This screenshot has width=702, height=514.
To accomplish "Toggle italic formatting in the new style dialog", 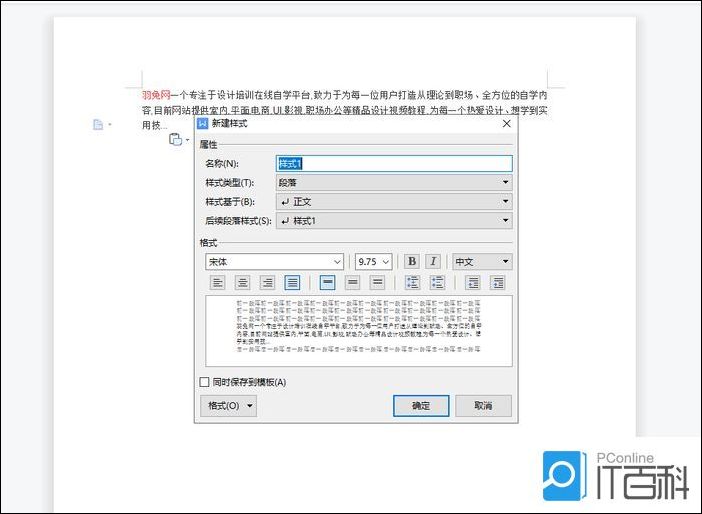I will coord(433,261).
